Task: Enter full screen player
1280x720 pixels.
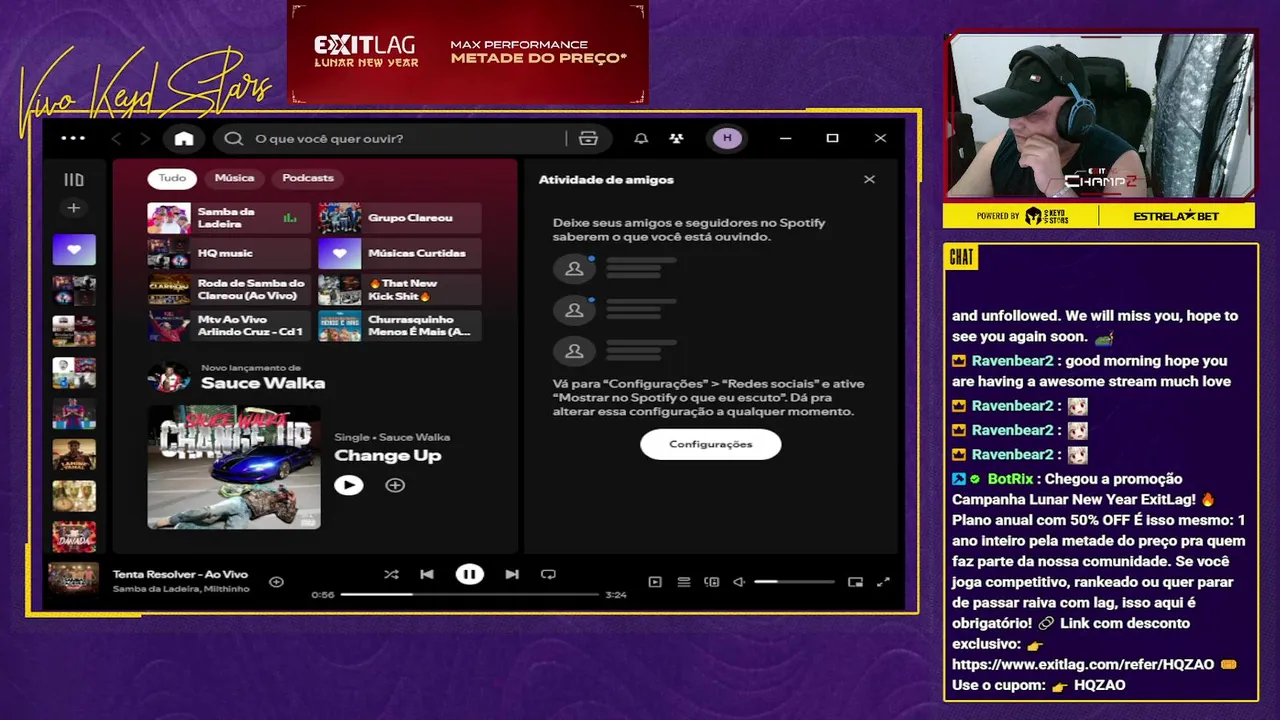Action: point(883,582)
